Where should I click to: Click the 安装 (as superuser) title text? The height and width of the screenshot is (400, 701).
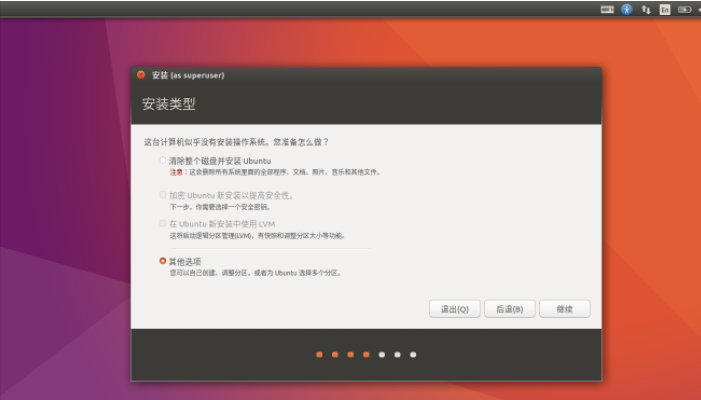click(188, 75)
